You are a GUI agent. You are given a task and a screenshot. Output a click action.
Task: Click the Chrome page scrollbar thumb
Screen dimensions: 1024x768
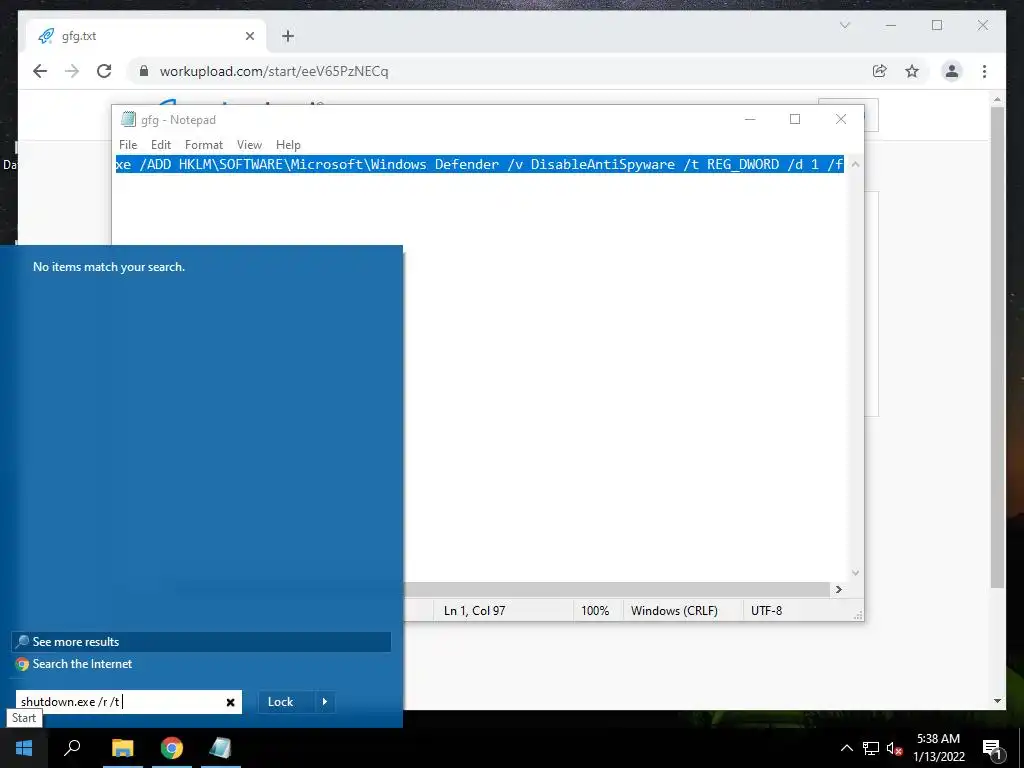[997, 347]
